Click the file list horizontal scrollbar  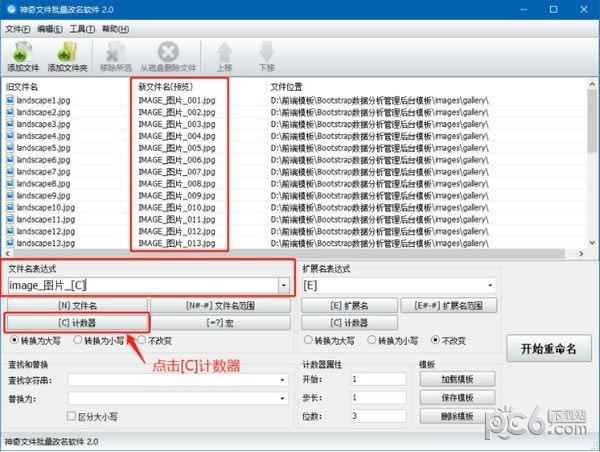[289, 254]
